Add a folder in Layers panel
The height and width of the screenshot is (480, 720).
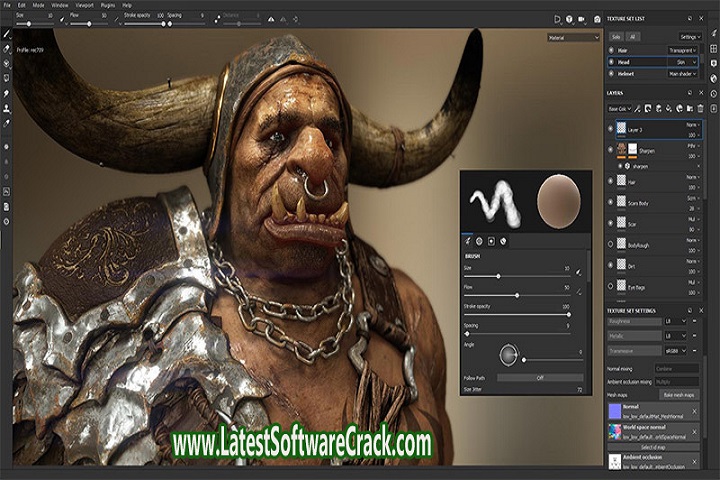(x=690, y=108)
